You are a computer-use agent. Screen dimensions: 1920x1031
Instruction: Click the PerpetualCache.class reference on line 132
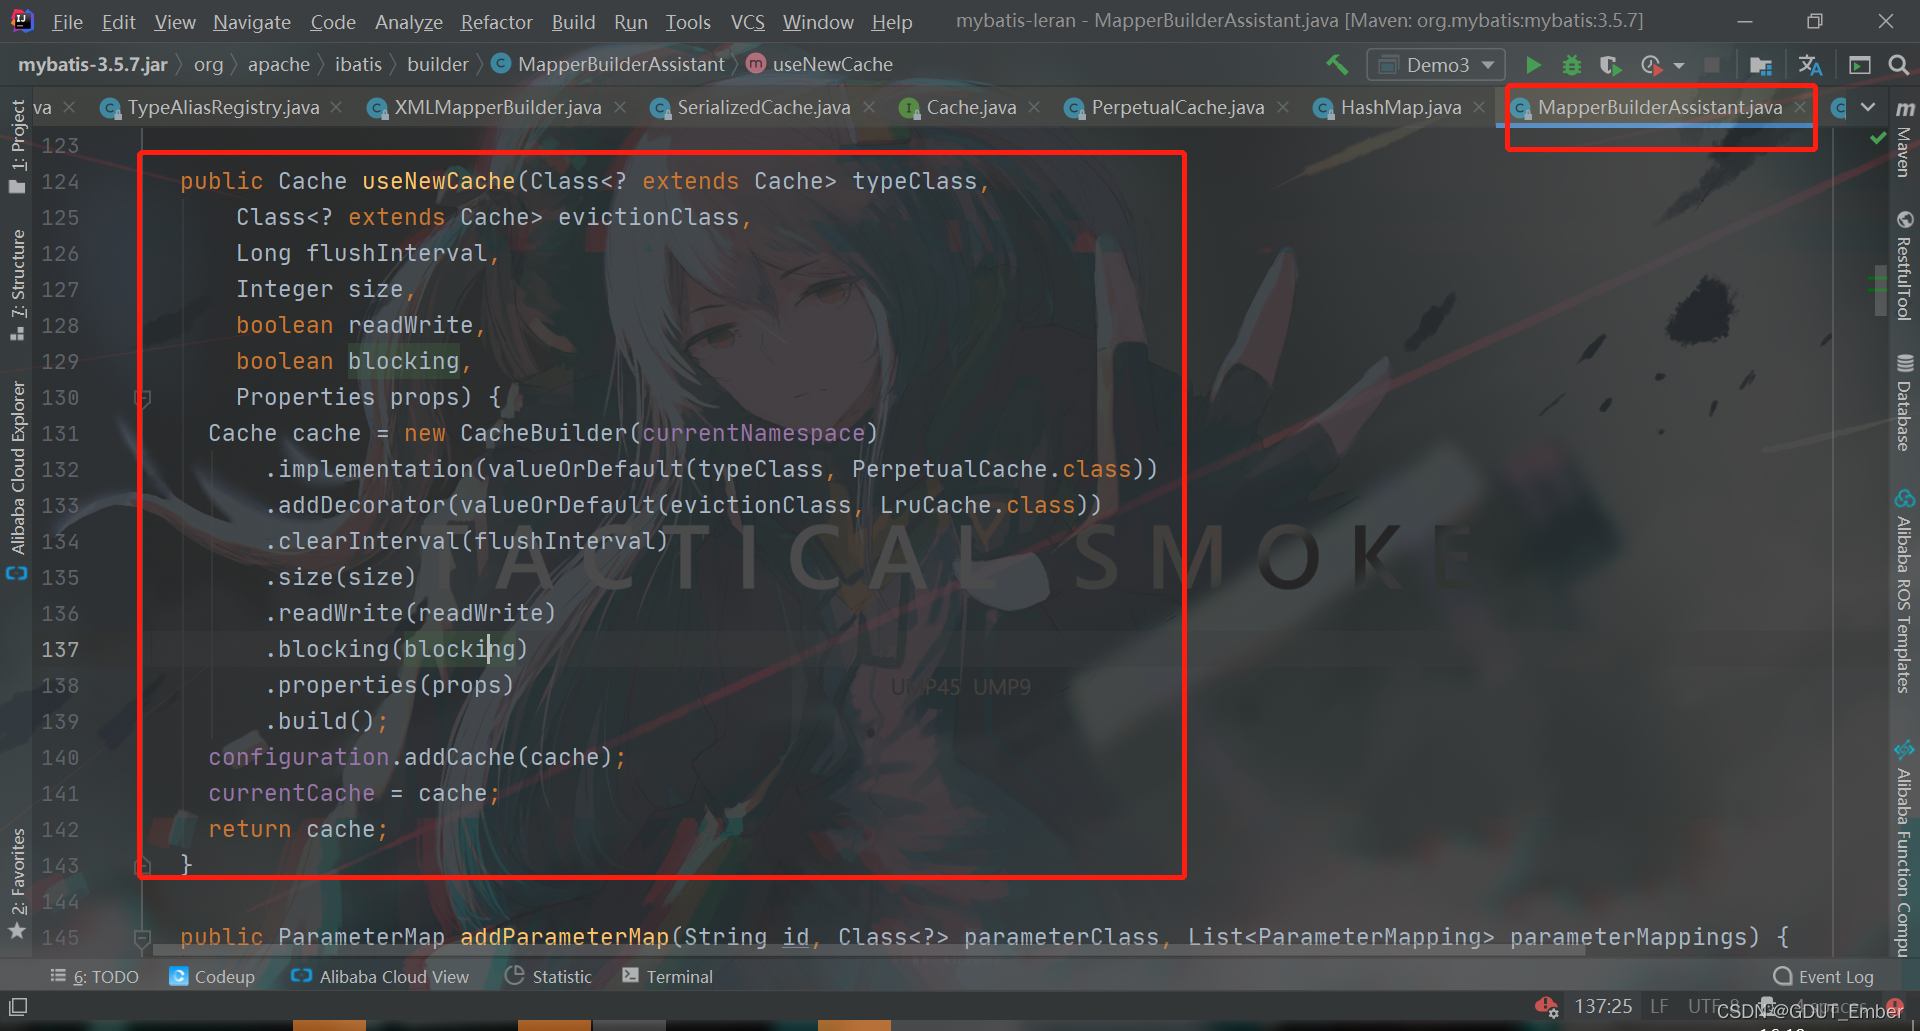click(991, 470)
